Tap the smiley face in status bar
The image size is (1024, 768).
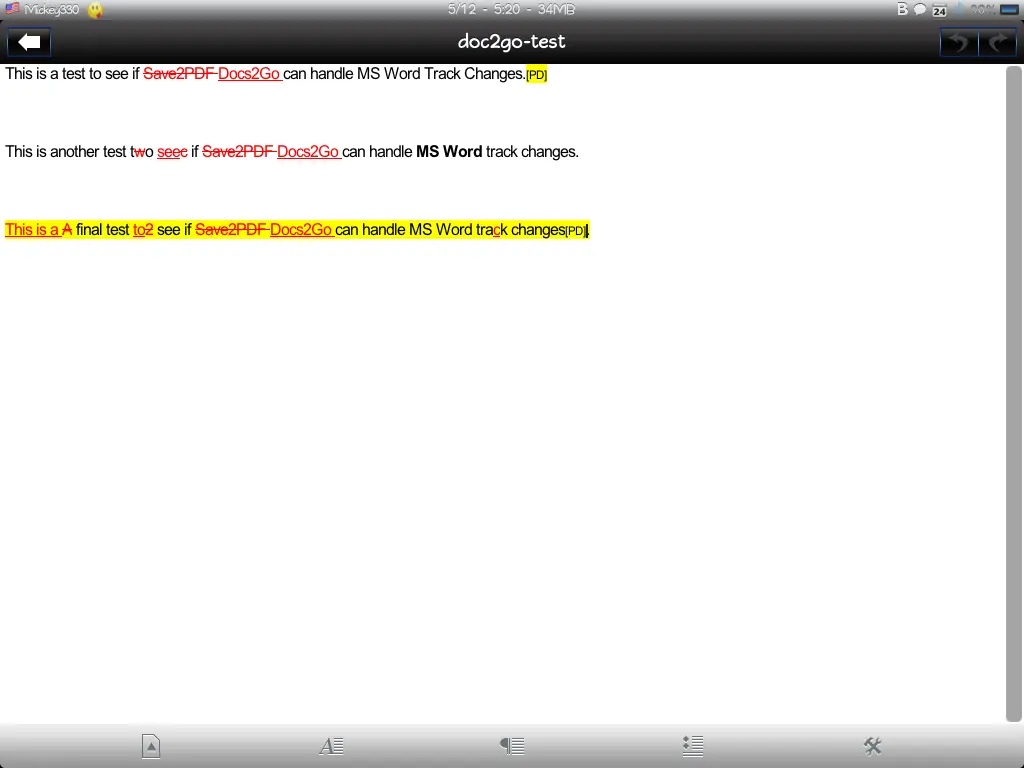click(x=95, y=10)
